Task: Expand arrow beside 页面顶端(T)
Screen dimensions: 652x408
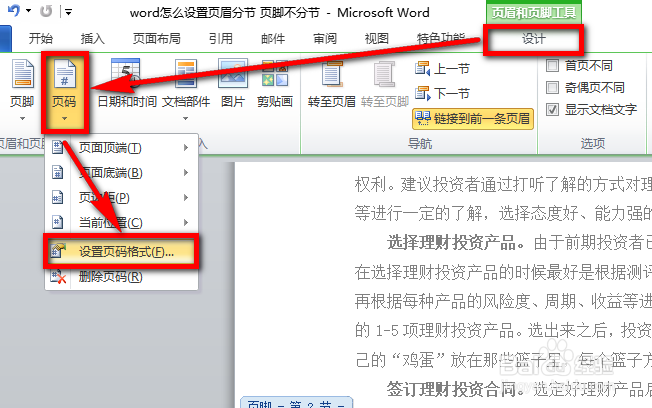Action: click(x=186, y=148)
